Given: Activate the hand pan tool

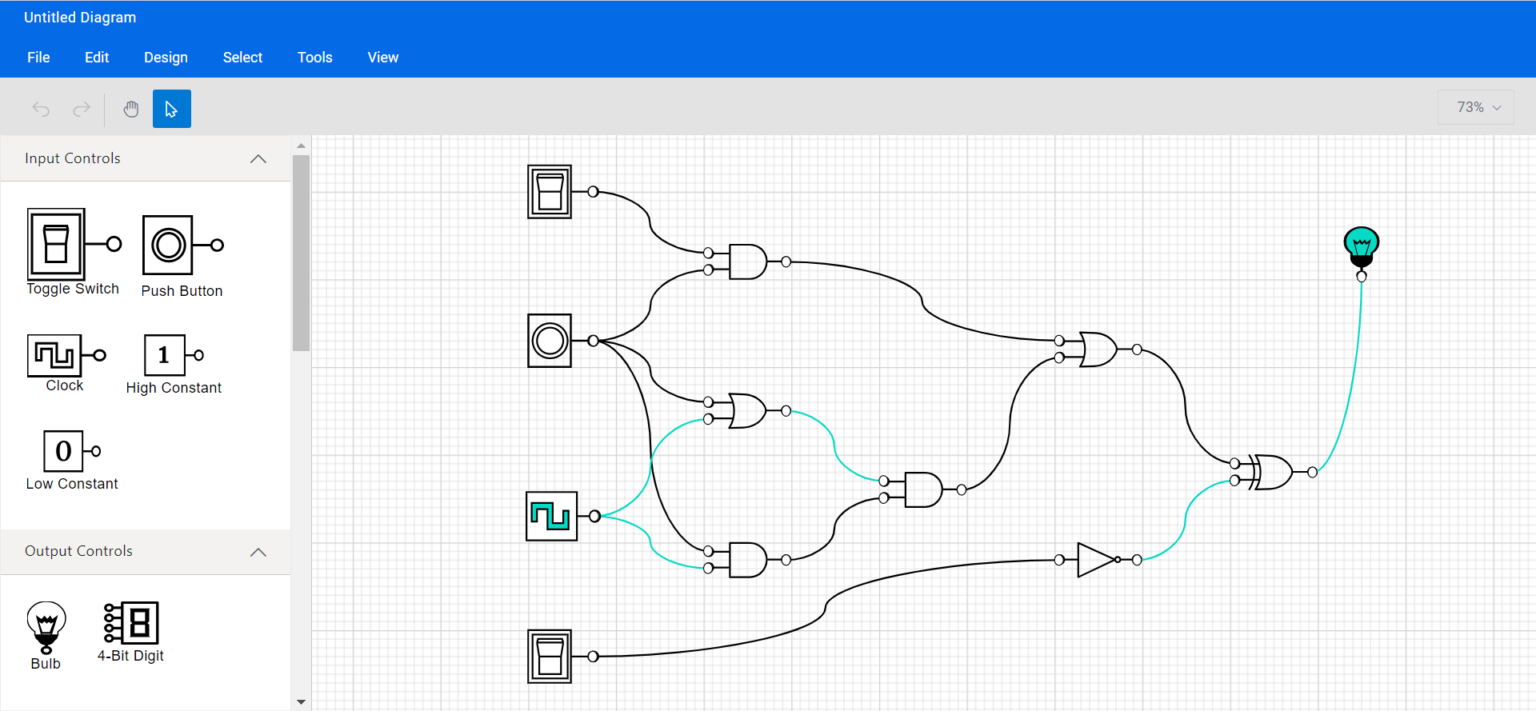Looking at the screenshot, I should [x=131, y=108].
